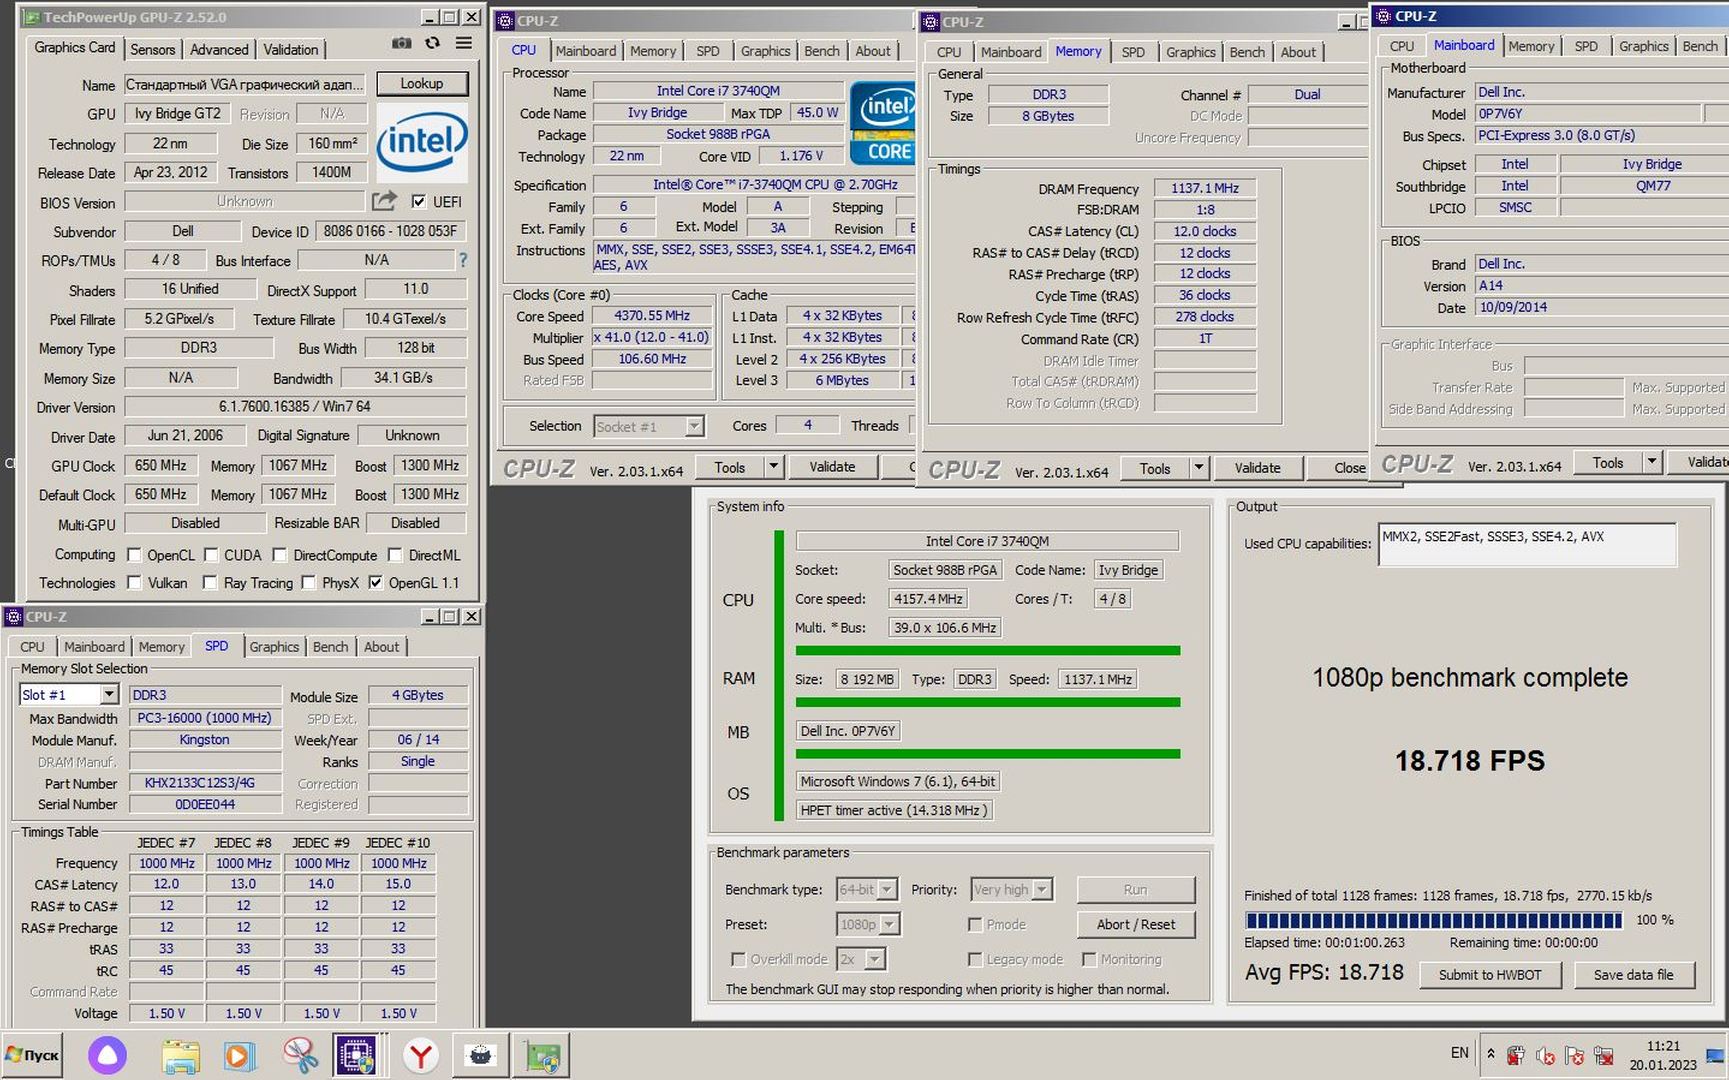Click the Lookup button in GPU-Z
1729x1080 pixels.
[x=422, y=84]
